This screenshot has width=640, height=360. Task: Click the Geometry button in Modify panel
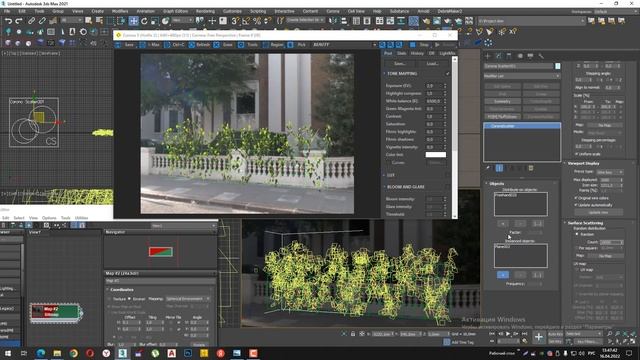(502, 101)
